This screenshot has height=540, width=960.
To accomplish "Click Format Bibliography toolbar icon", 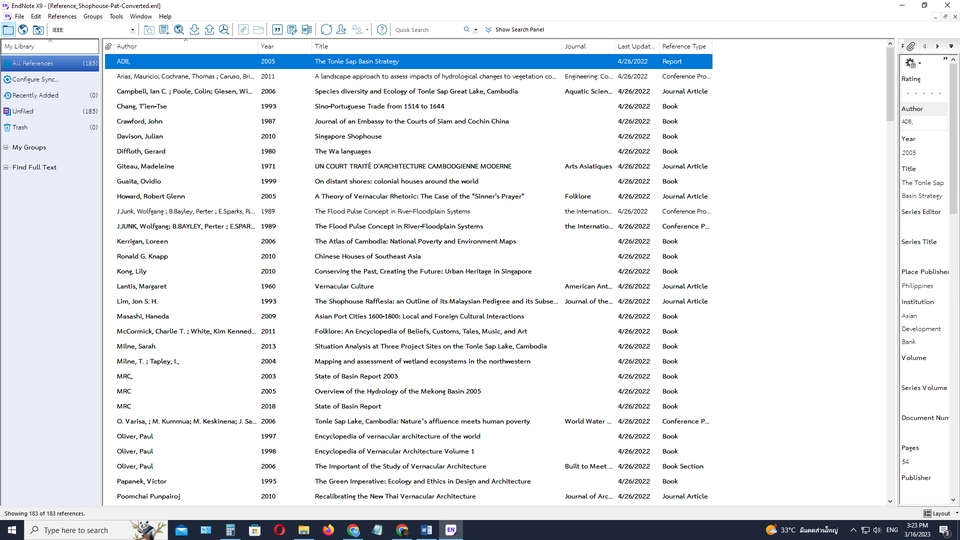I will 292,29.
